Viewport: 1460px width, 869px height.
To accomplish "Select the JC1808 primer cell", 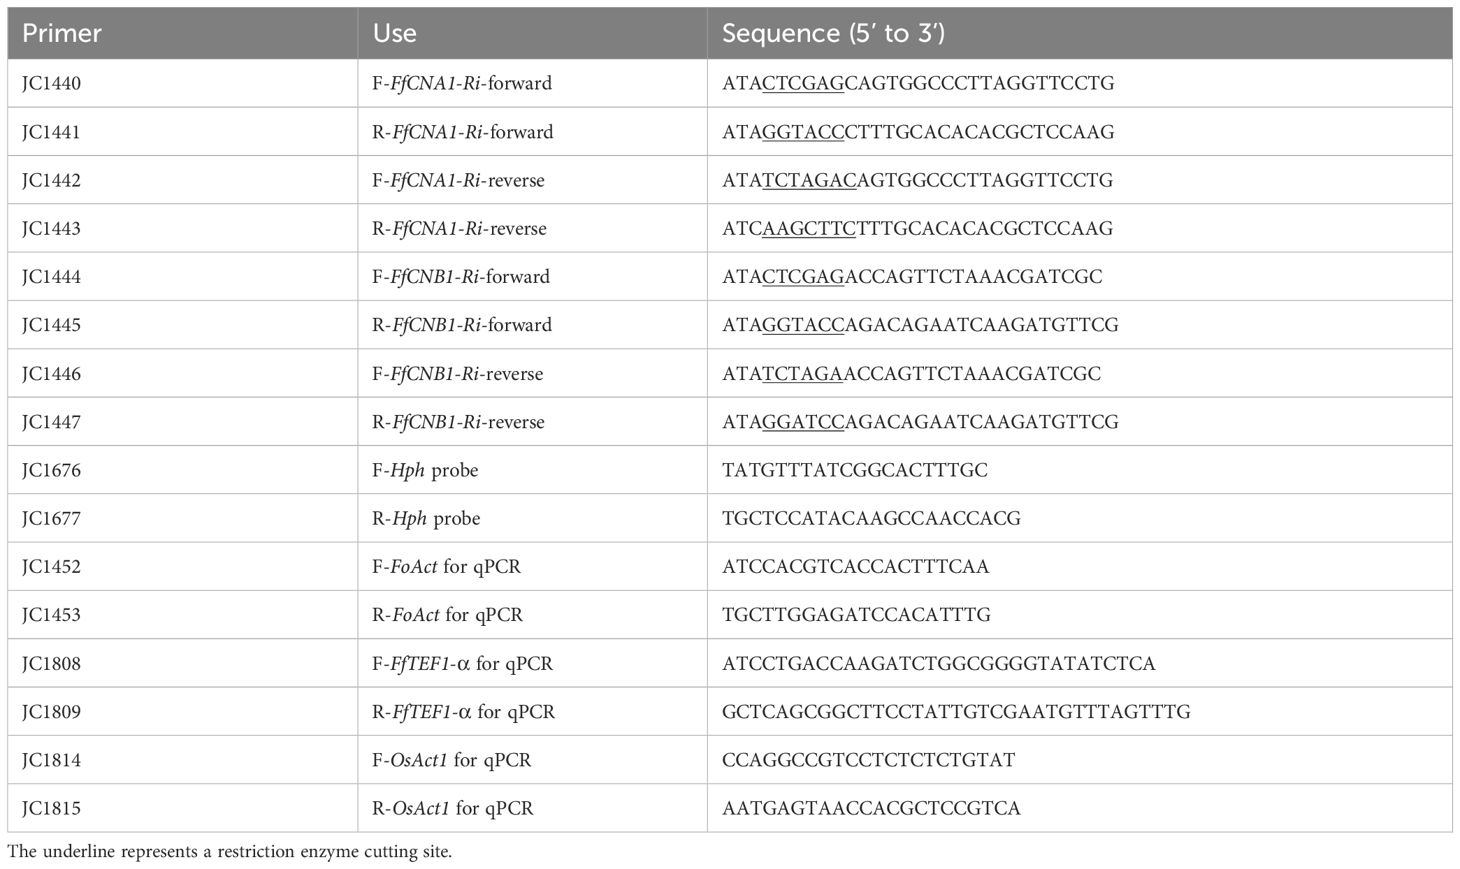I will [x=182, y=663].
